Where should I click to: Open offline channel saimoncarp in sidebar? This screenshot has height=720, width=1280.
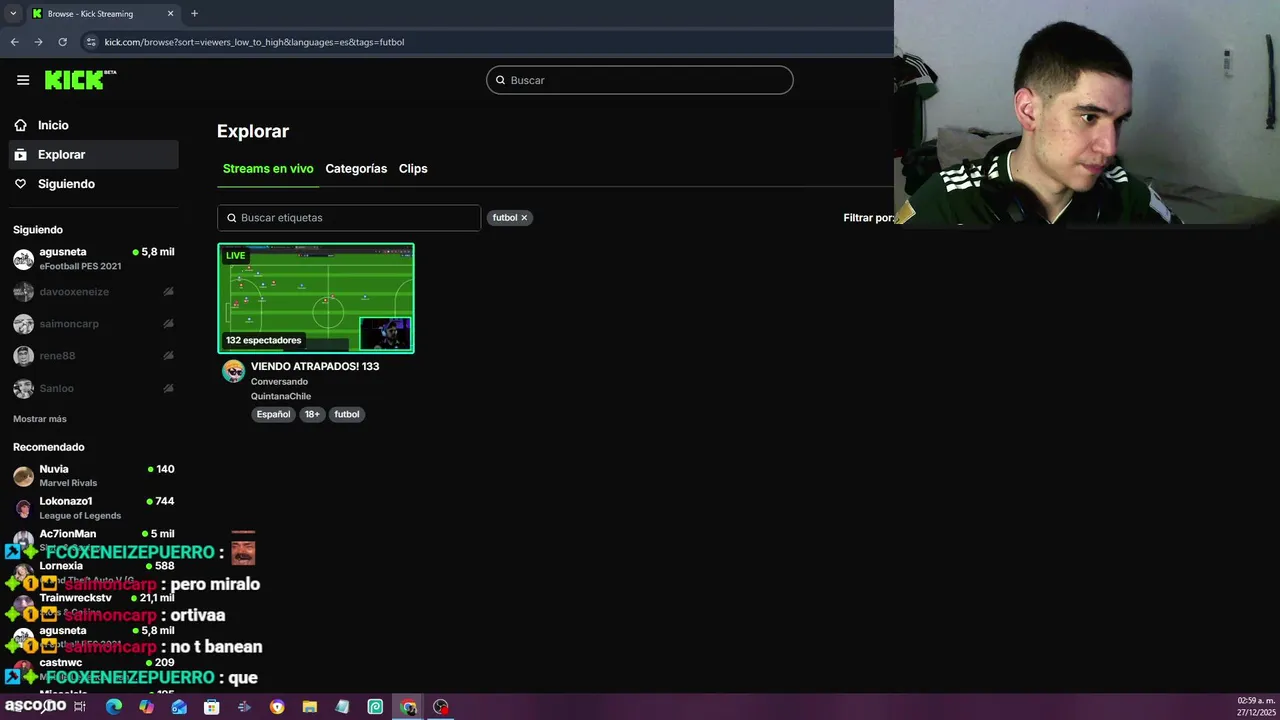click(x=93, y=324)
